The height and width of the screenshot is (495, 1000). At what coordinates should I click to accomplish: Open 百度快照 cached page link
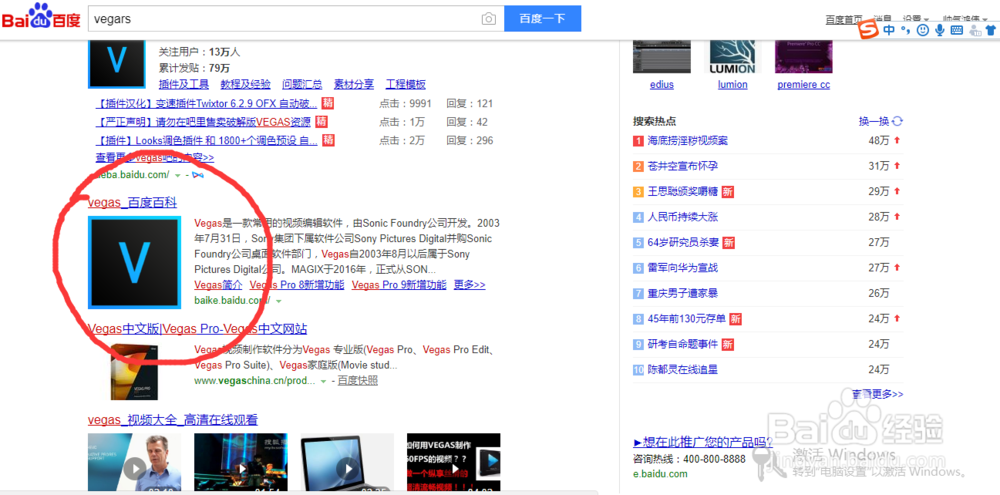(x=357, y=381)
